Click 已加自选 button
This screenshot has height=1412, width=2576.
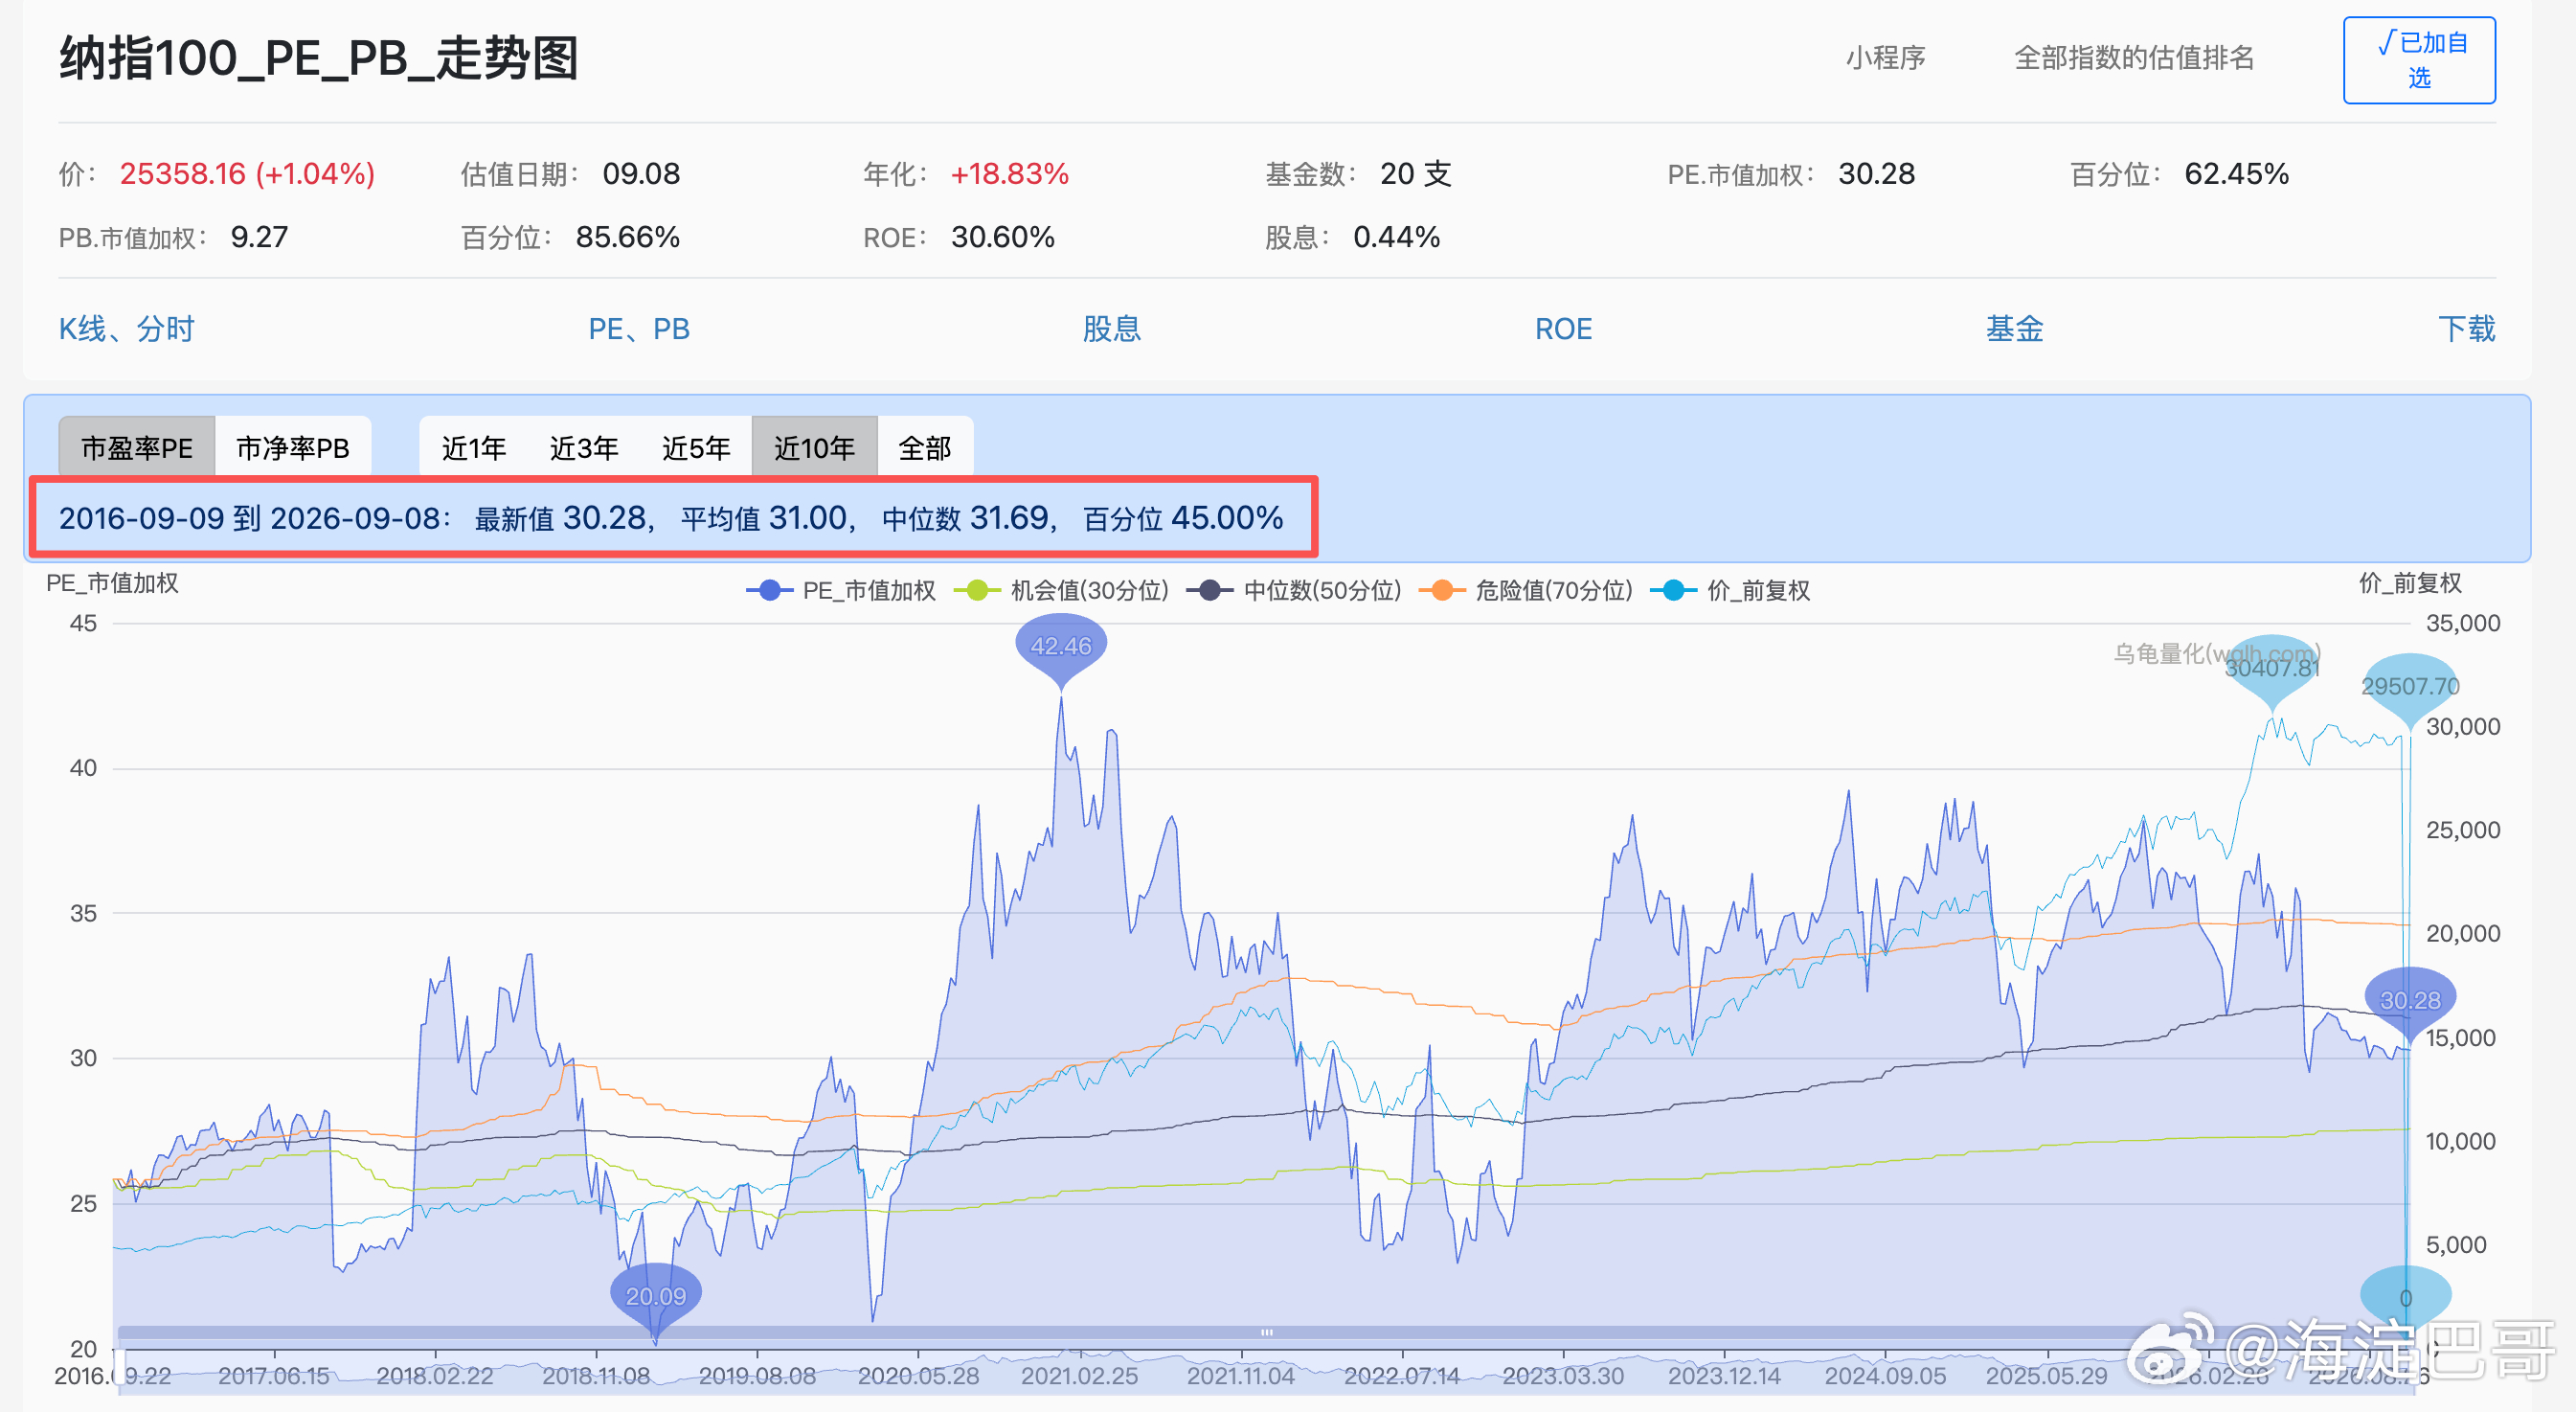pos(2419,59)
